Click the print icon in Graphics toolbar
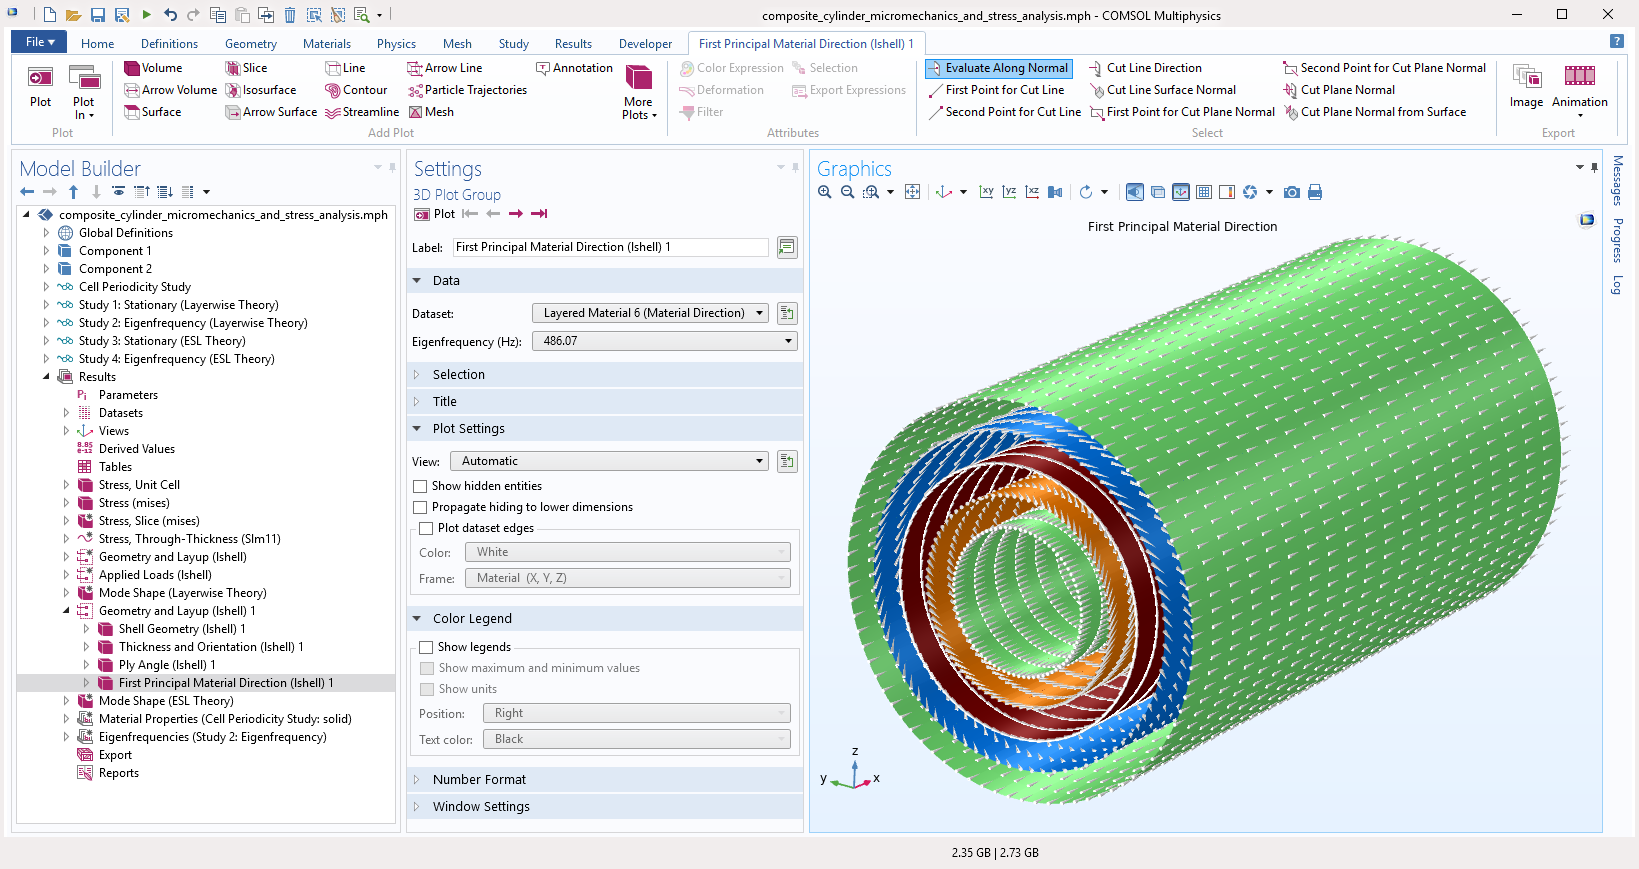This screenshot has width=1639, height=869. click(1315, 192)
